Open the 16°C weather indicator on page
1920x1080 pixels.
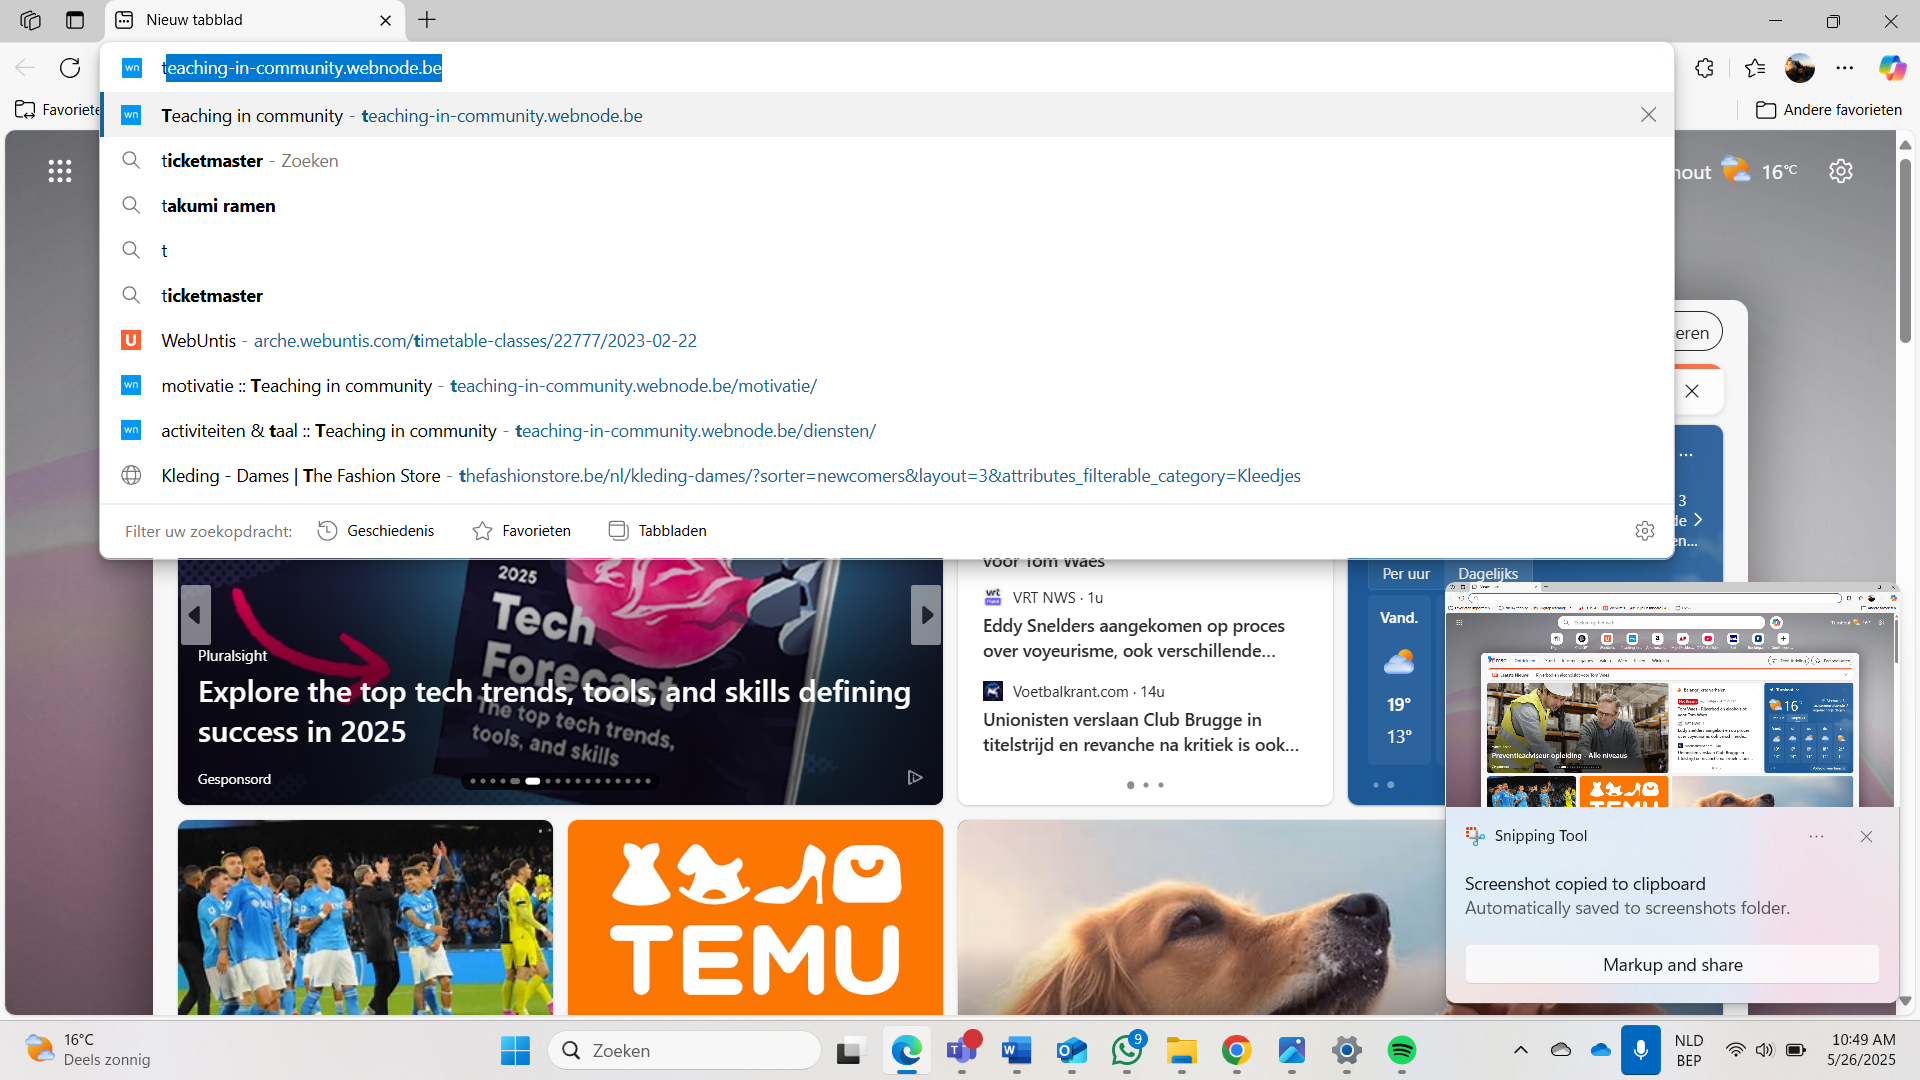1761,171
